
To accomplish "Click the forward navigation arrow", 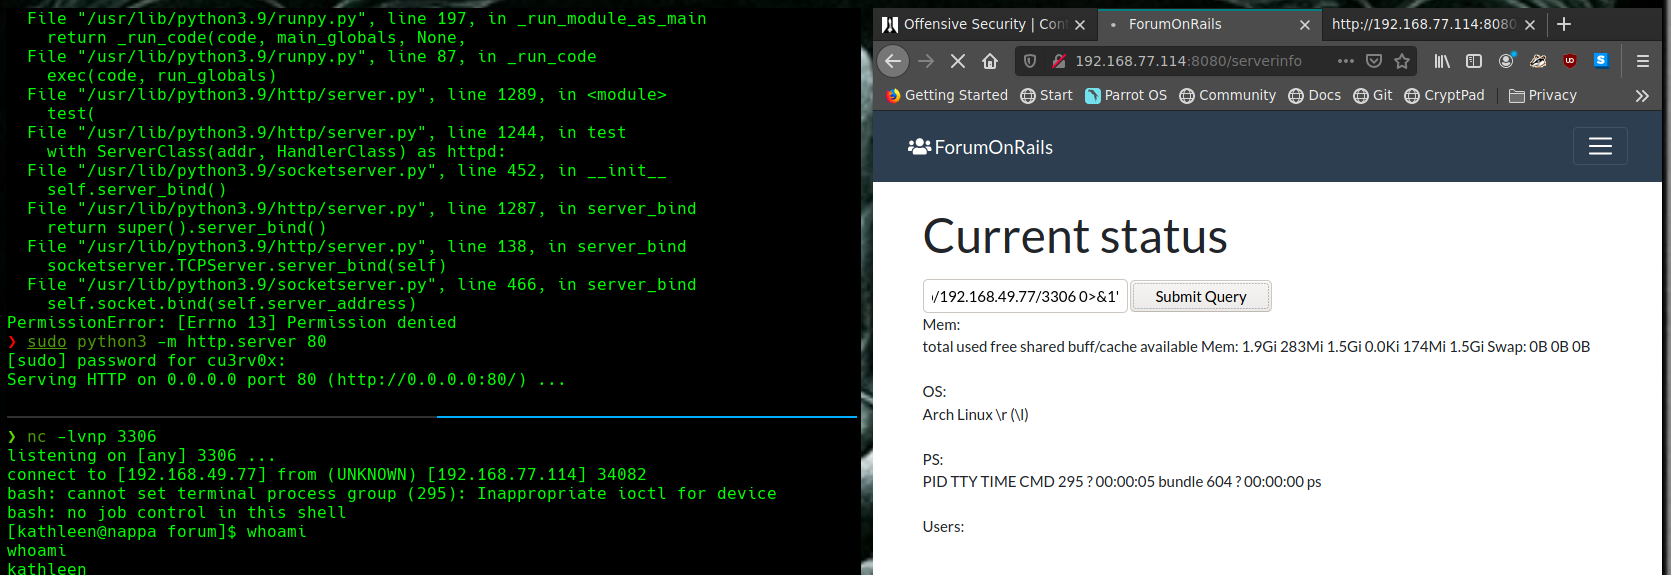I will tap(926, 61).
